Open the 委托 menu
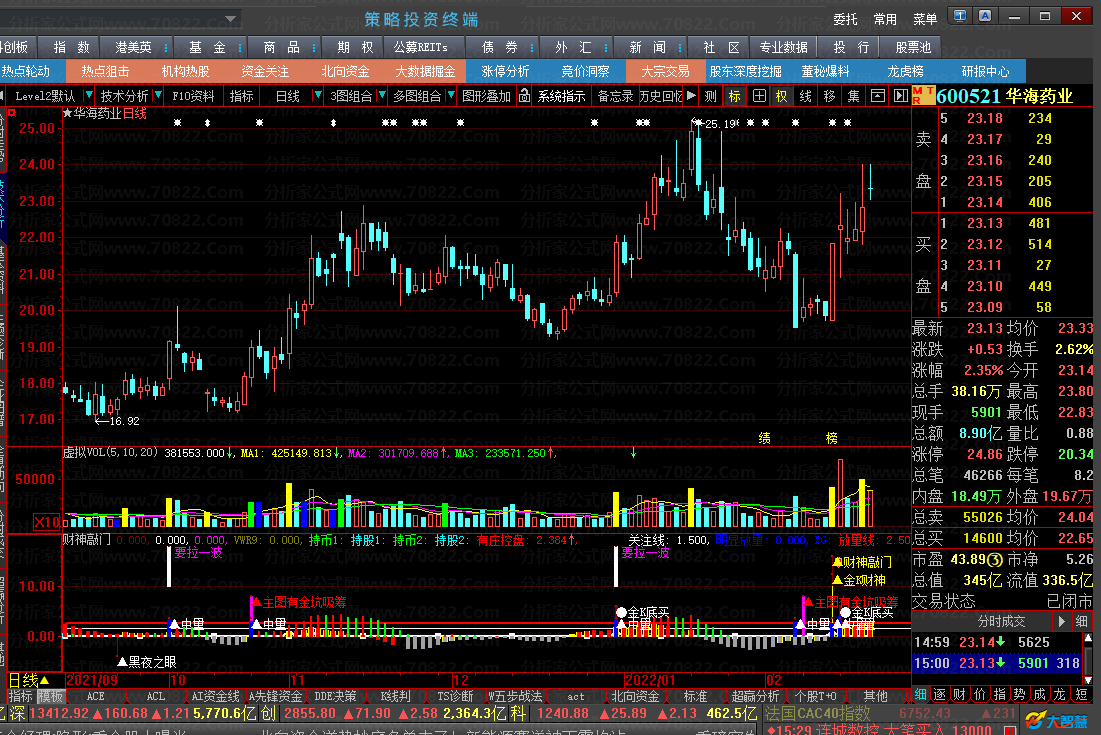This screenshot has width=1101, height=735. click(x=845, y=19)
